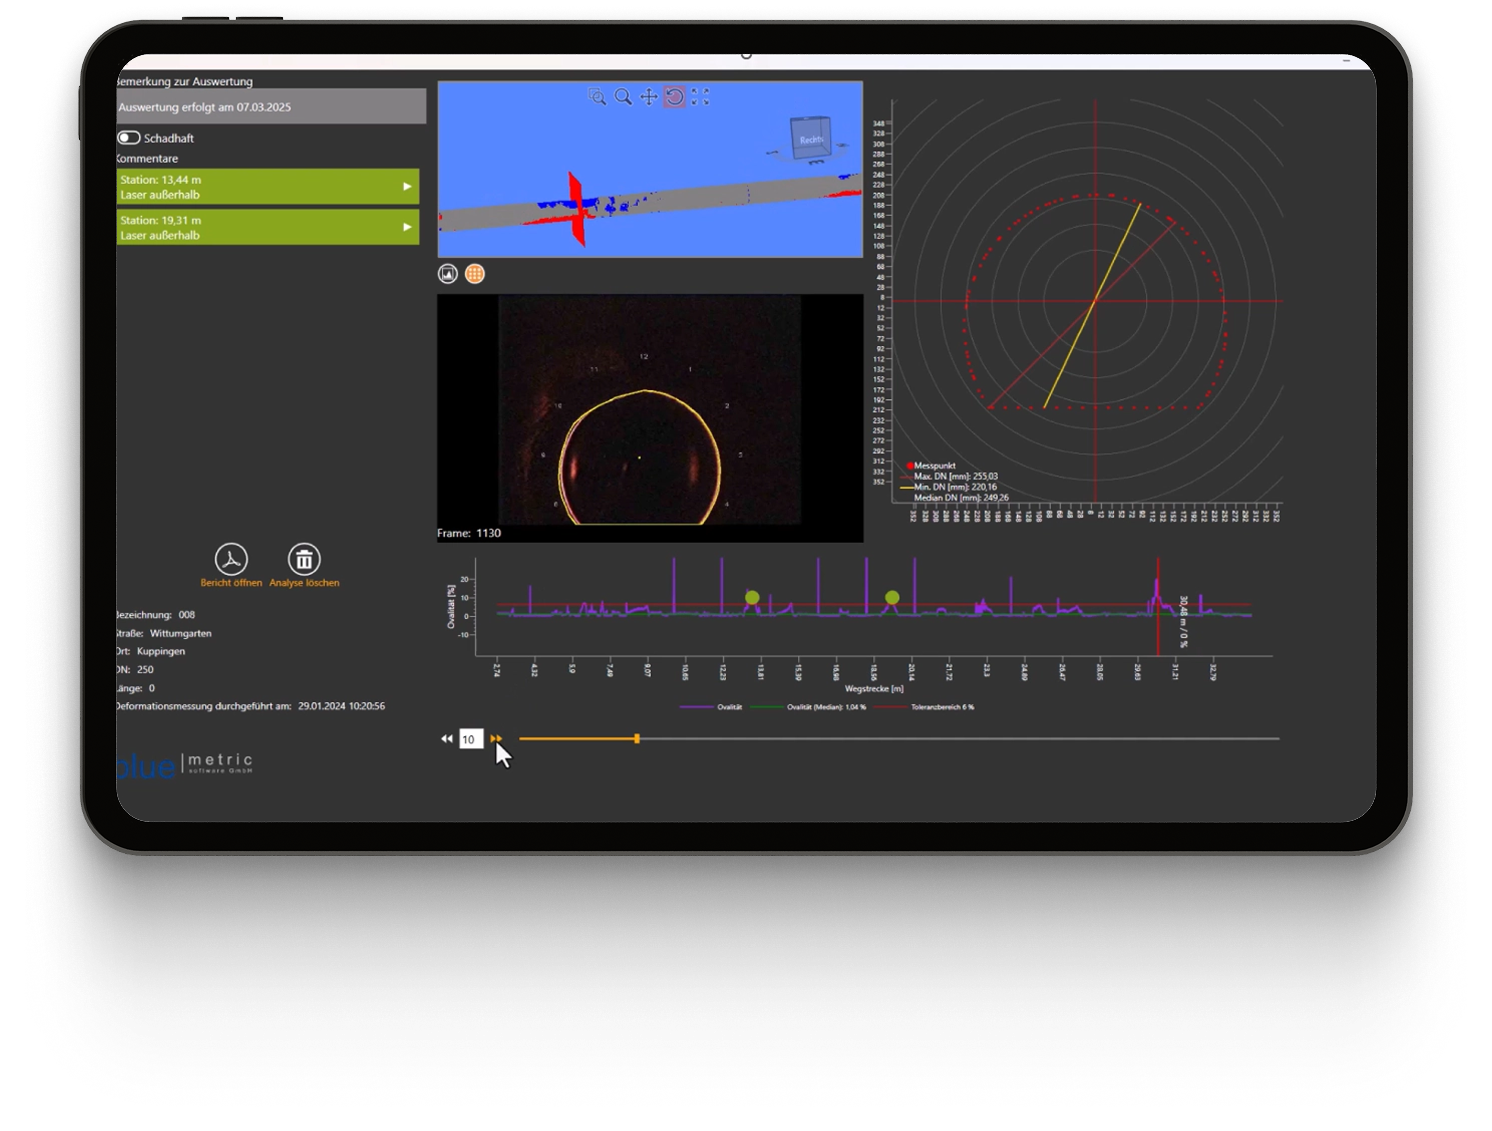Select the pan move arrows tool
This screenshot has width=1492, height=1131.
649,97
